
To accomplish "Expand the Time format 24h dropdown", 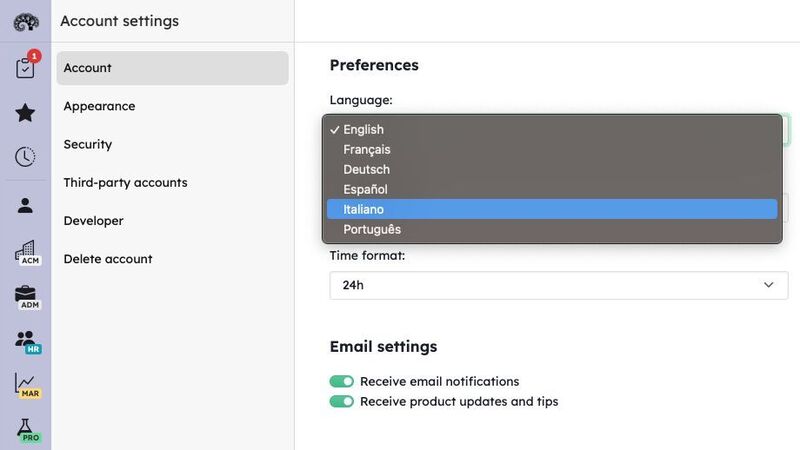I will pos(559,285).
